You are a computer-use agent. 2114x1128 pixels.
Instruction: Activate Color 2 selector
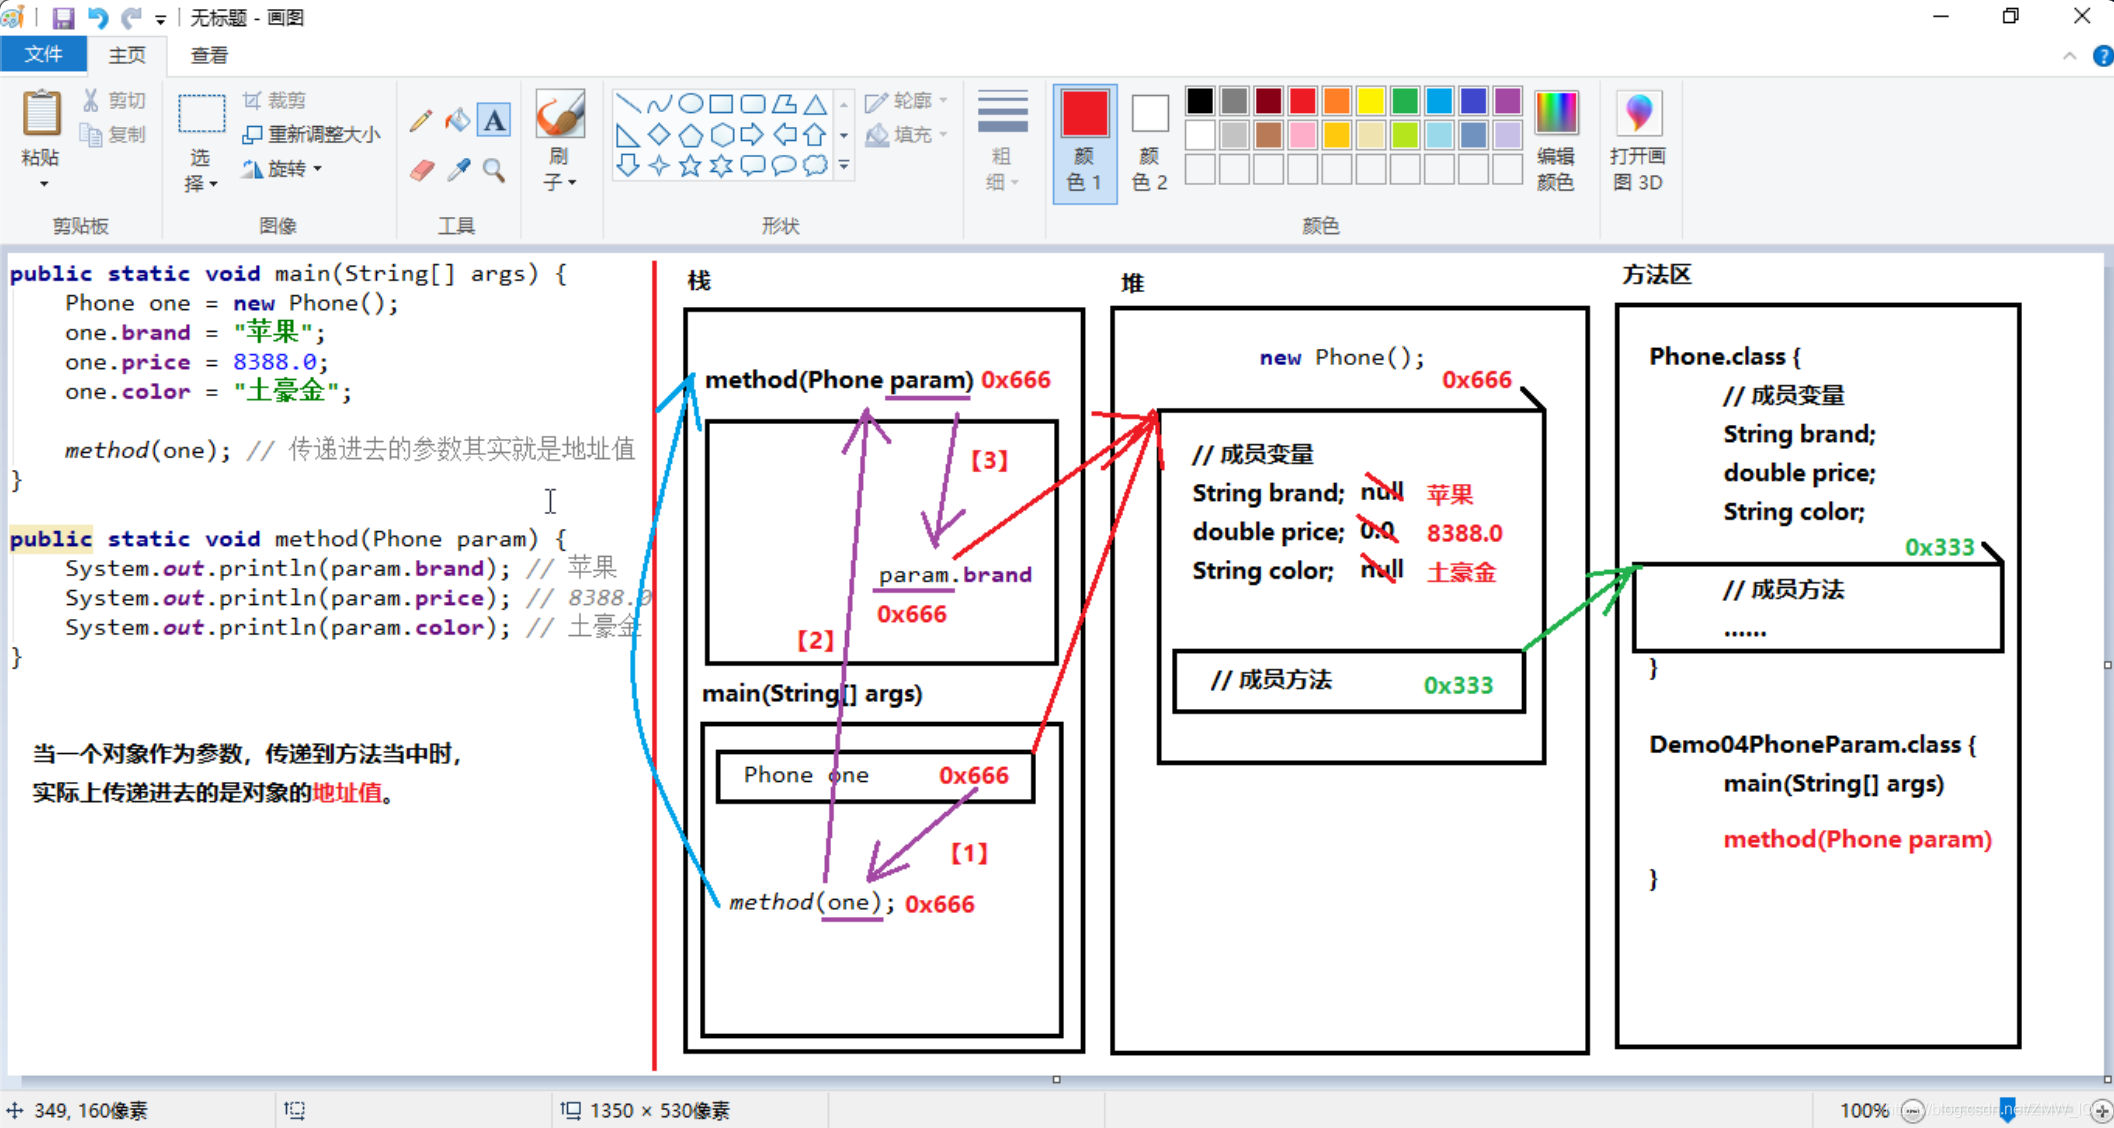[x=1150, y=143]
